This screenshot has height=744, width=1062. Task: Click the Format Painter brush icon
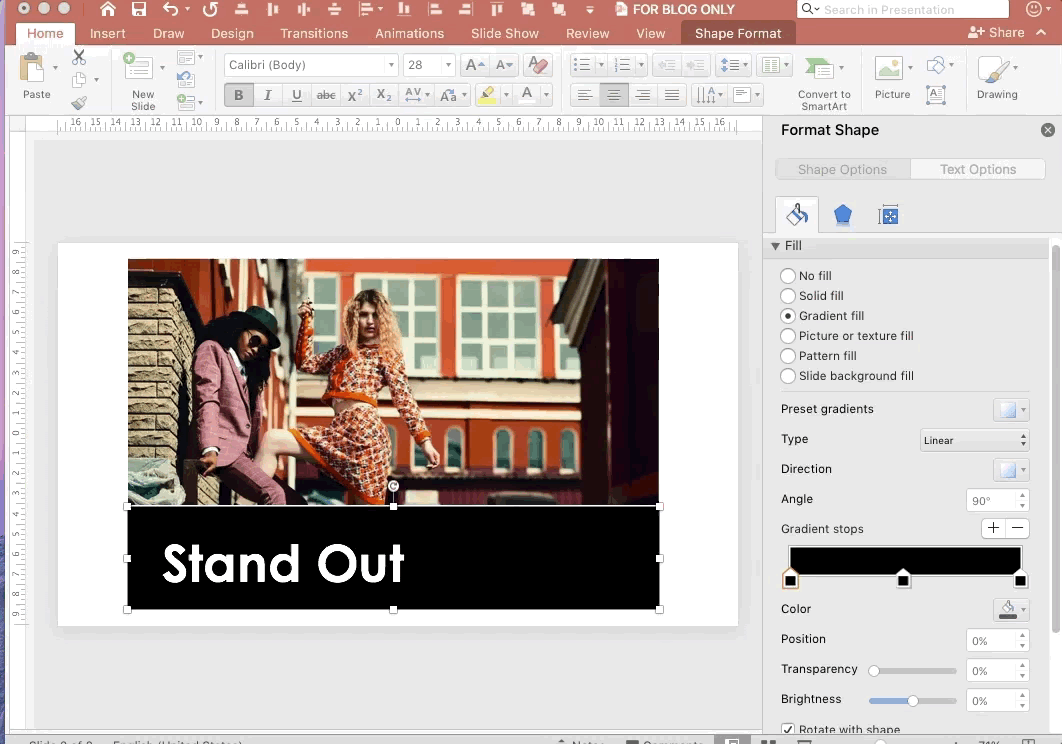pos(79,103)
